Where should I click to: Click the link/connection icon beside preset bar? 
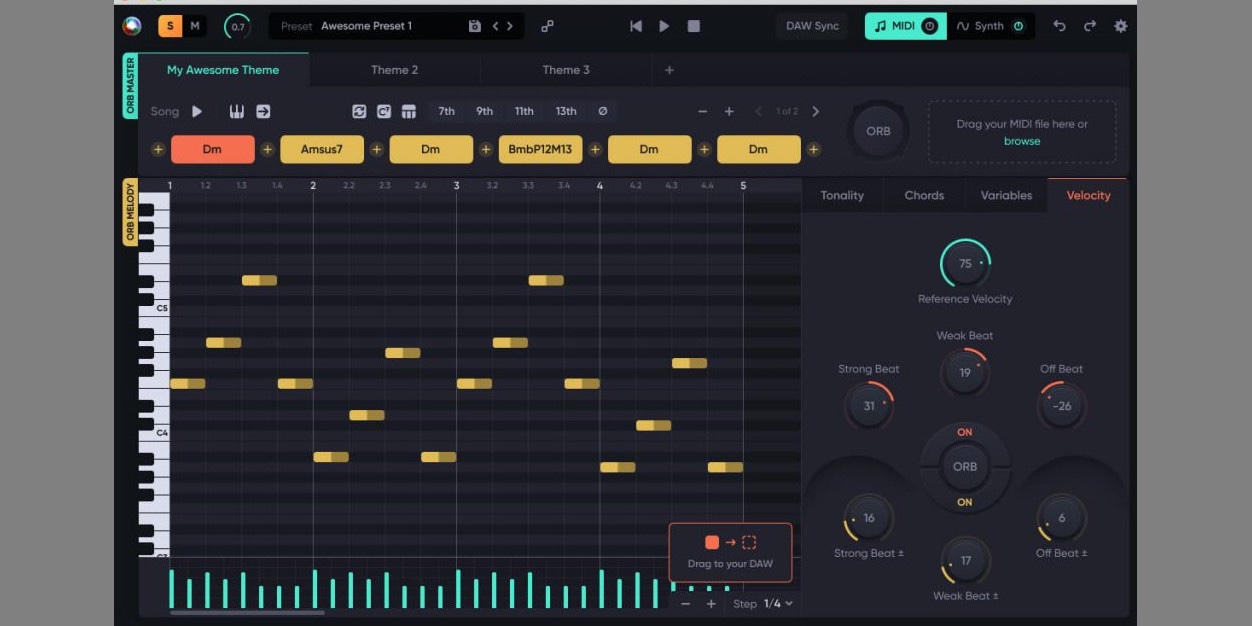(547, 26)
